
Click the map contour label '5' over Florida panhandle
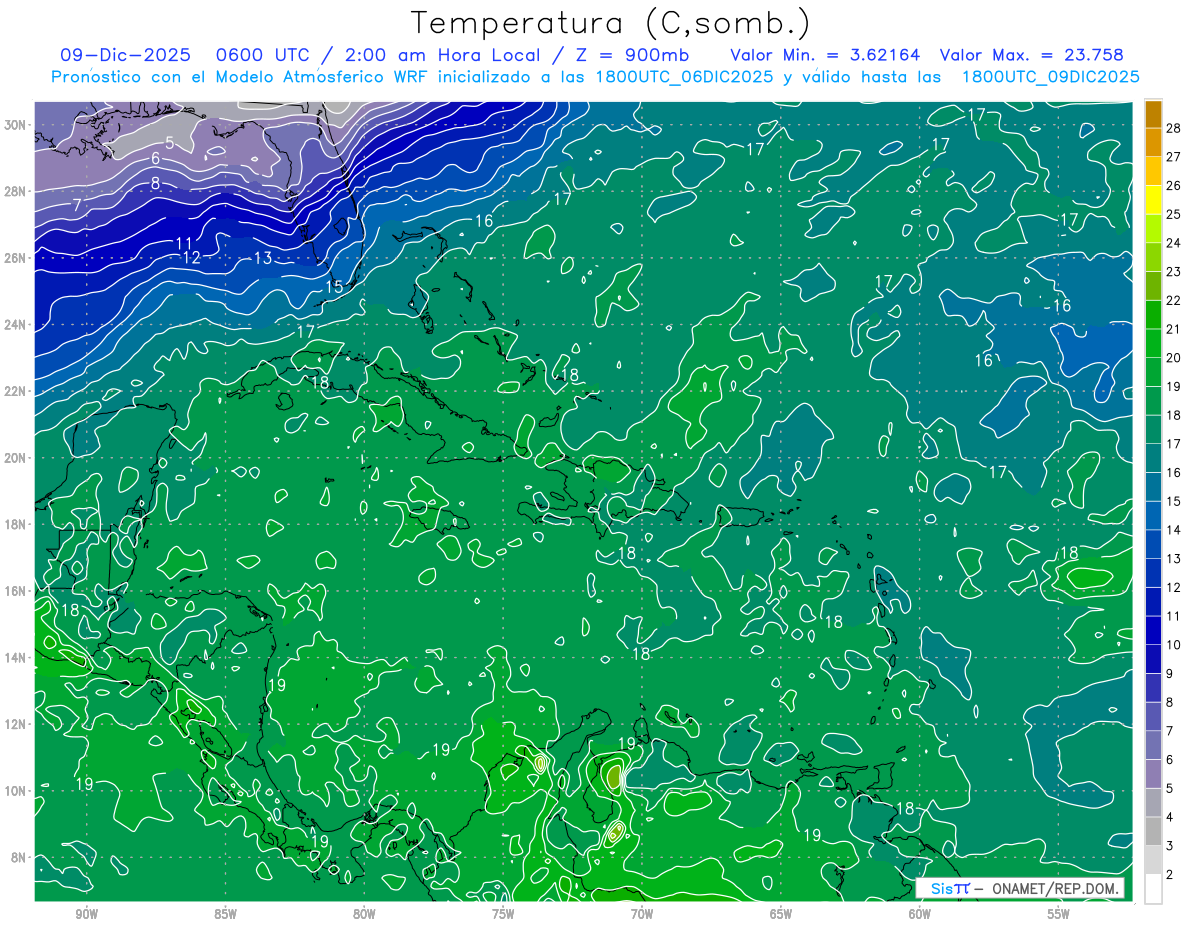pyautogui.click(x=169, y=143)
